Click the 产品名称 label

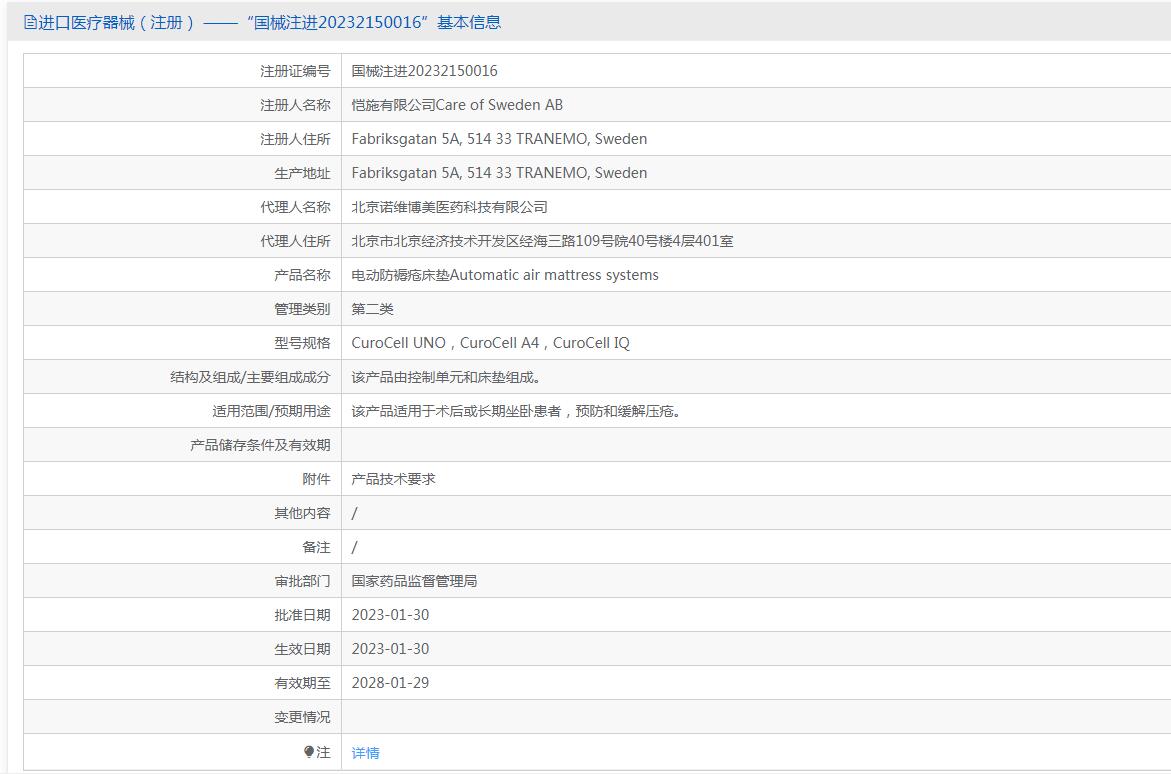(x=302, y=275)
